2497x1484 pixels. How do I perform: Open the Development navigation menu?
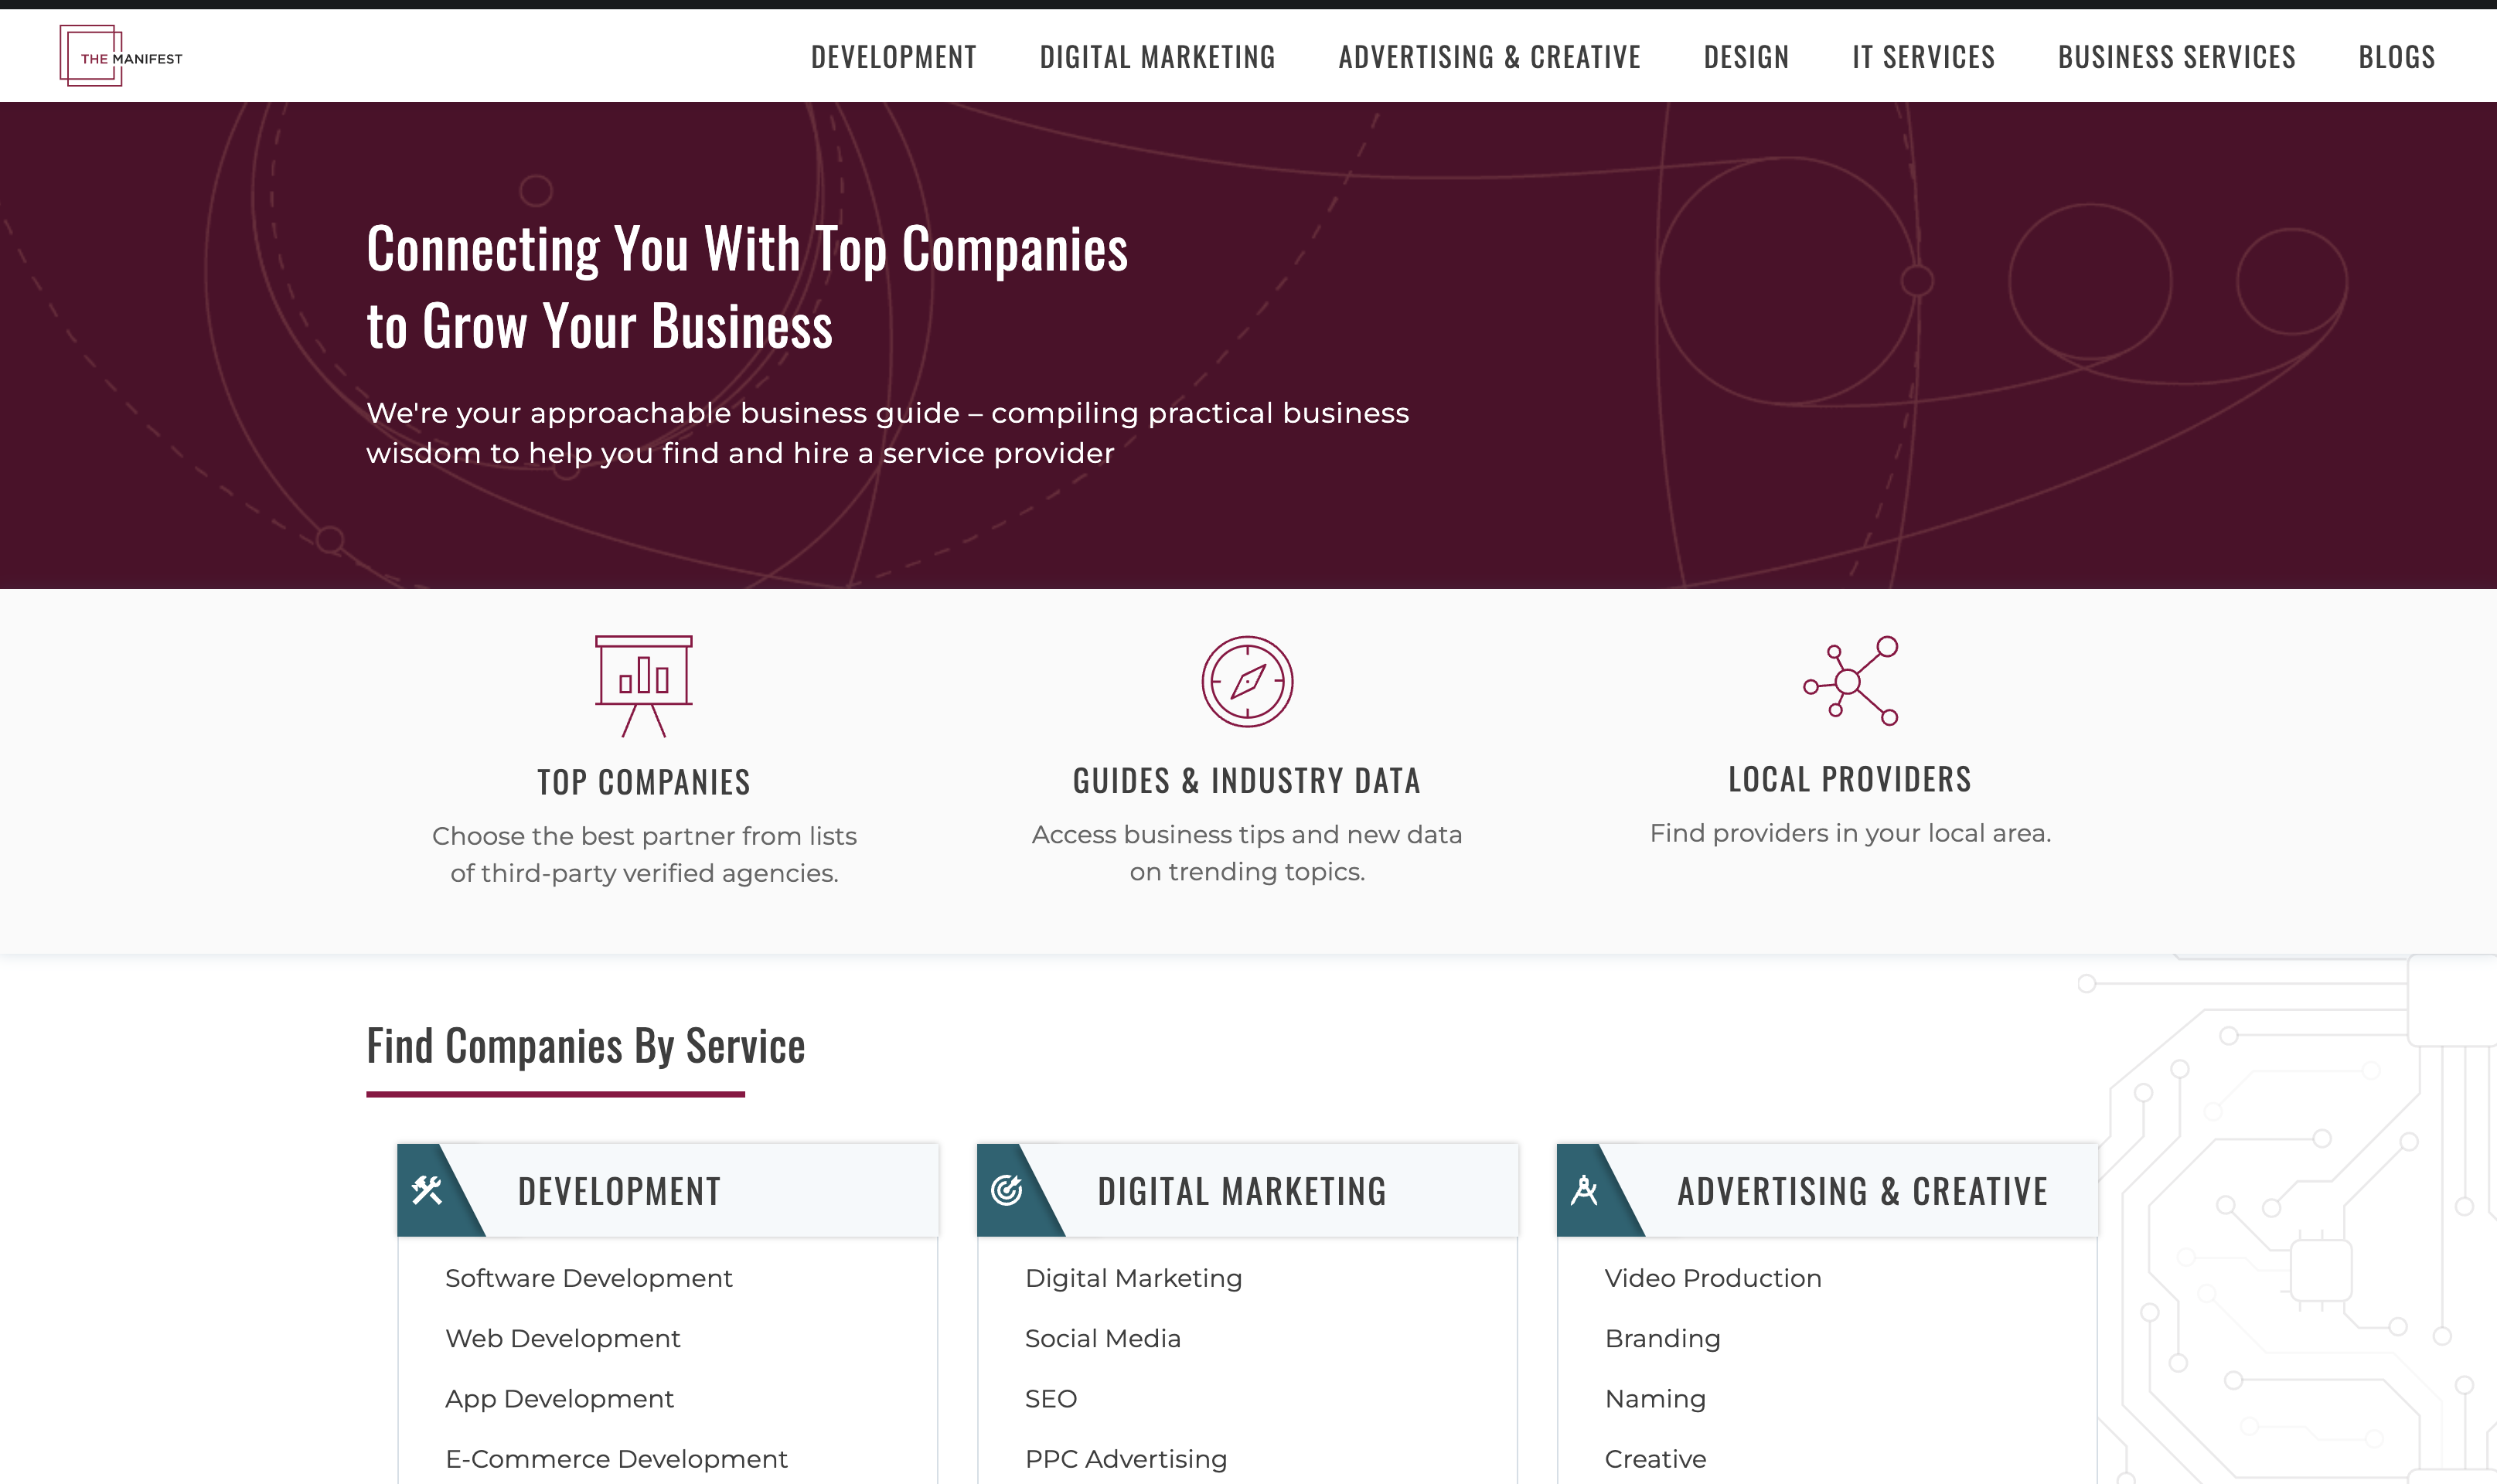pyautogui.click(x=894, y=56)
